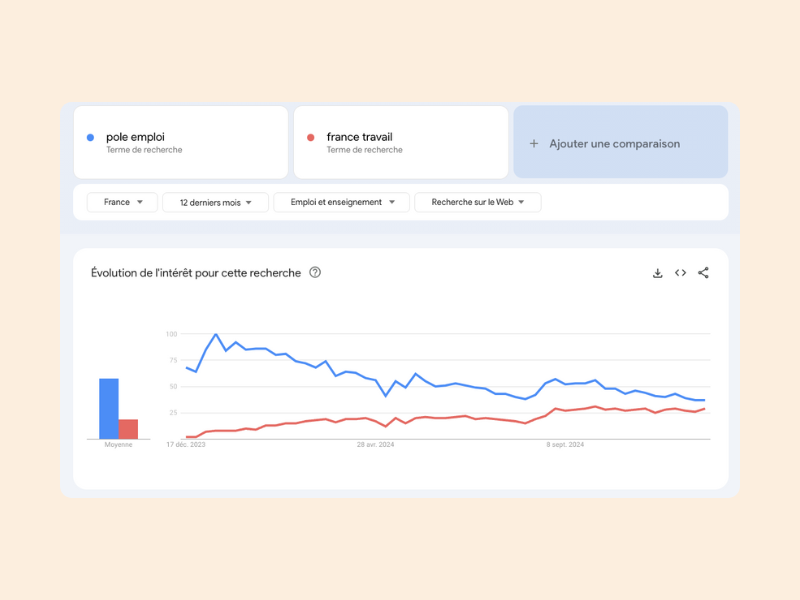Image resolution: width=800 pixels, height=600 pixels.
Task: Toggle the pole emploi search term card
Action: click(180, 141)
